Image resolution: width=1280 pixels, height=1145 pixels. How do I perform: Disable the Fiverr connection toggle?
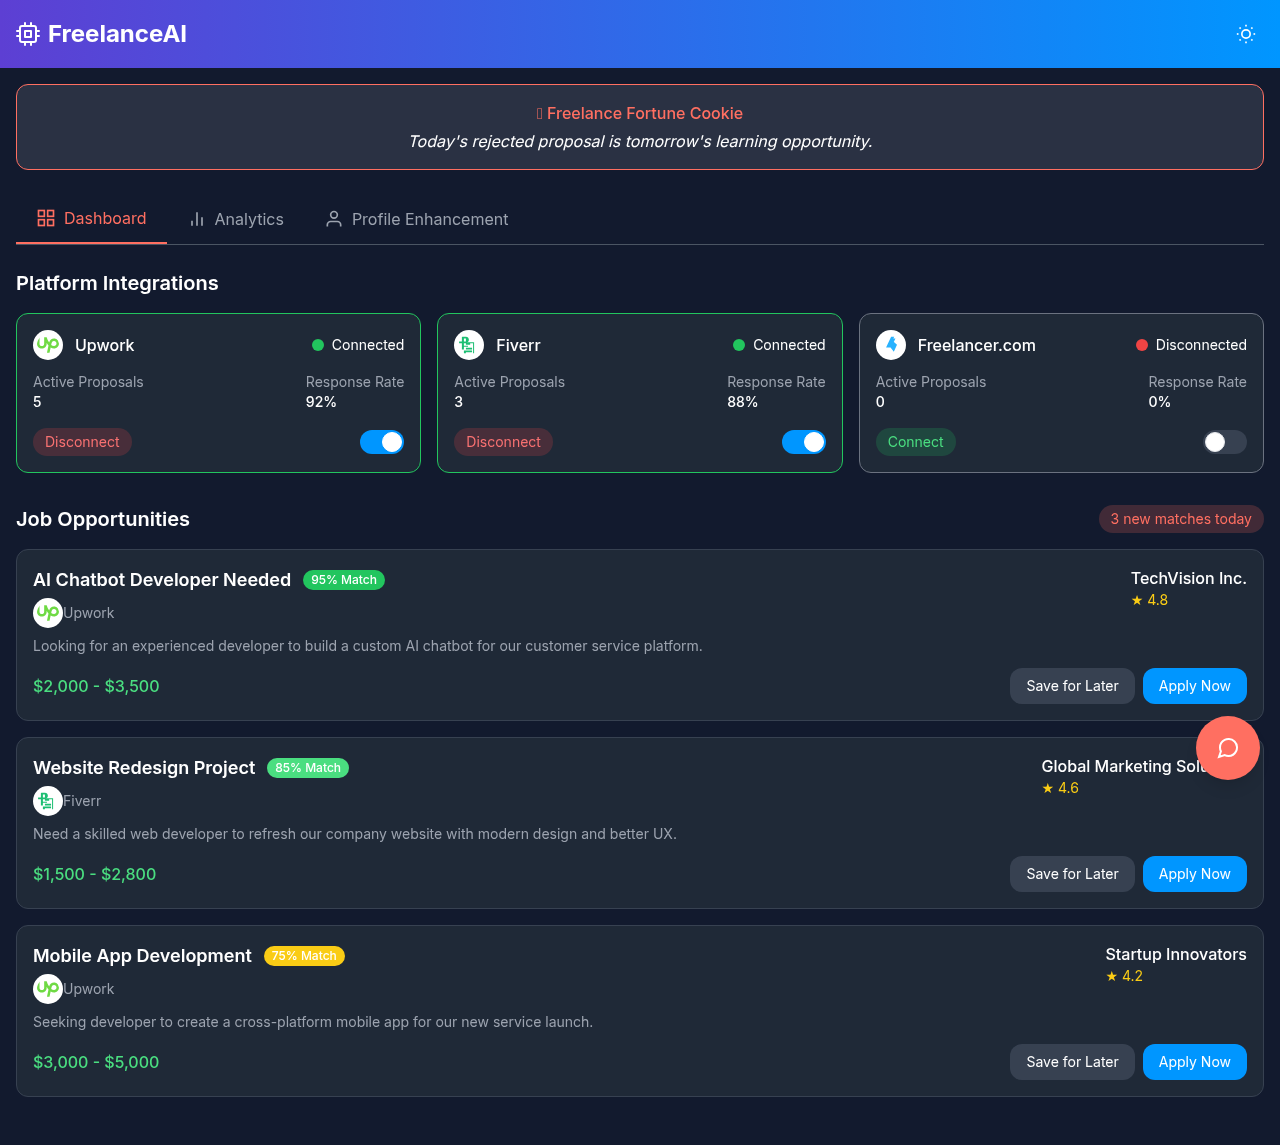(803, 441)
